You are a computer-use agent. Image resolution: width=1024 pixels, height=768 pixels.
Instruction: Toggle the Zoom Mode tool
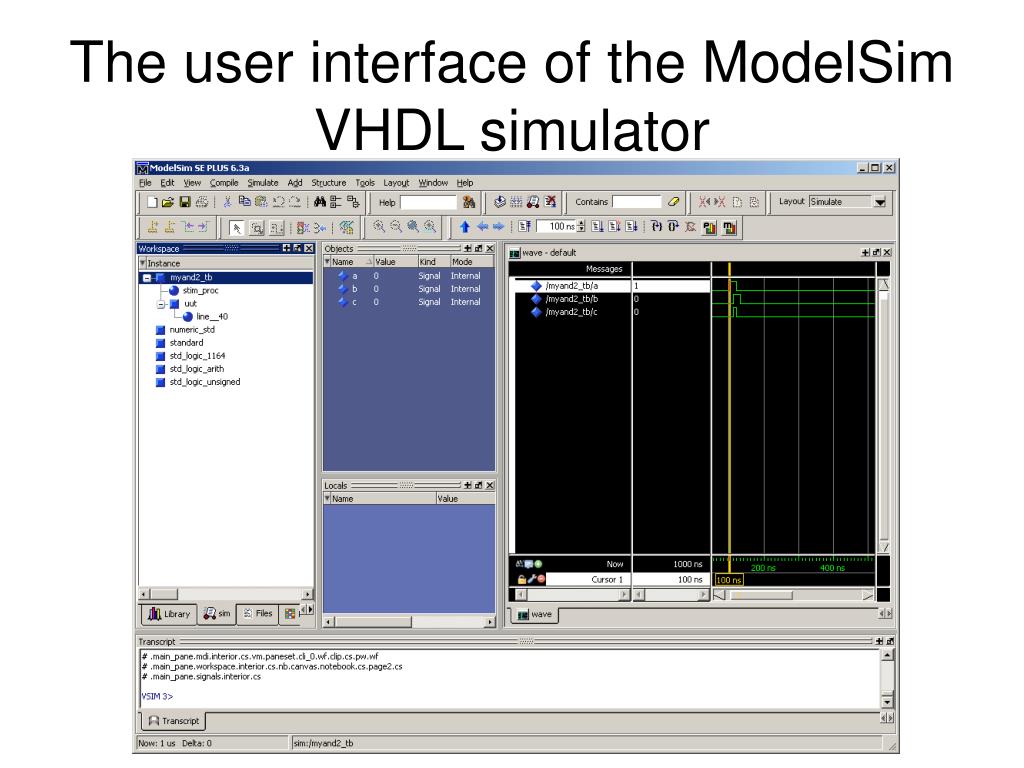[x=257, y=227]
